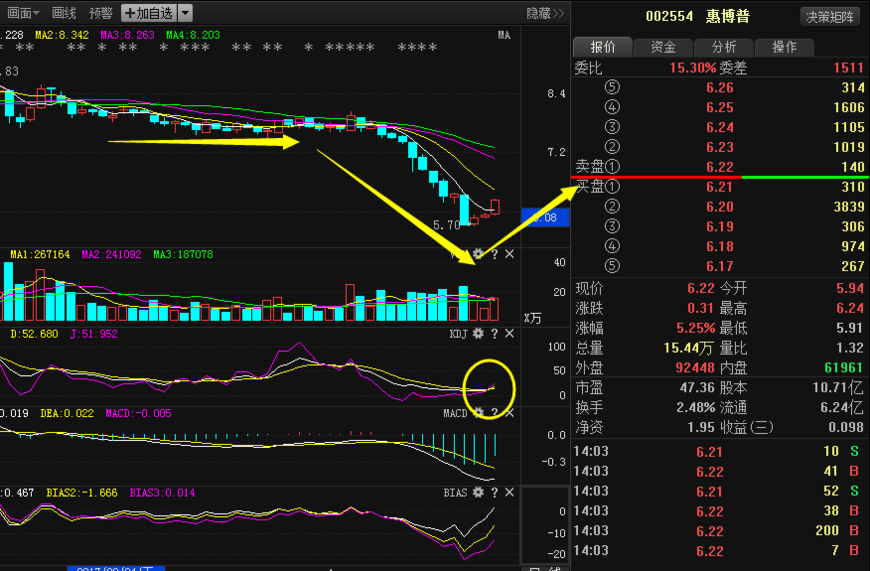Select the 画线 drawing tool

(x=64, y=13)
